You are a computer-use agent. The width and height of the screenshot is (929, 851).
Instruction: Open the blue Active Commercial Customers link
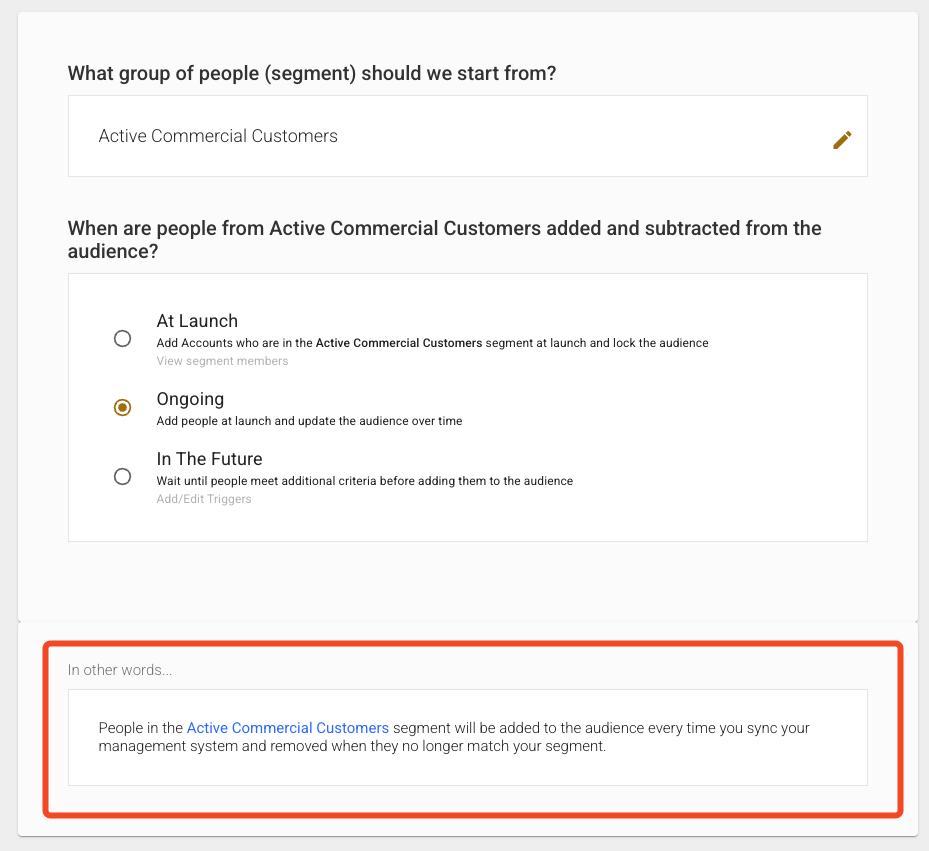[x=288, y=728]
